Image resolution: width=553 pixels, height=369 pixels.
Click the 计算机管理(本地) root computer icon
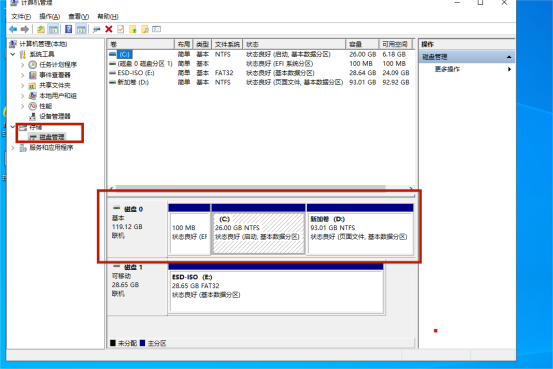pyautogui.click(x=13, y=44)
